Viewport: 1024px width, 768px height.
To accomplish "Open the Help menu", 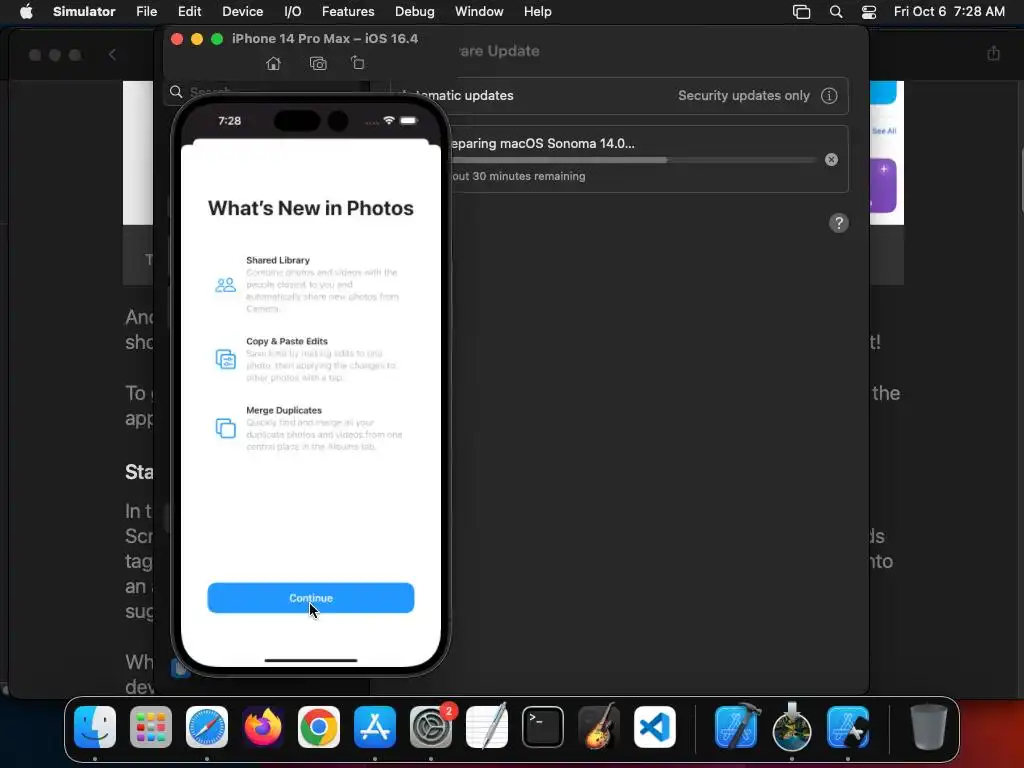I will click(x=537, y=12).
